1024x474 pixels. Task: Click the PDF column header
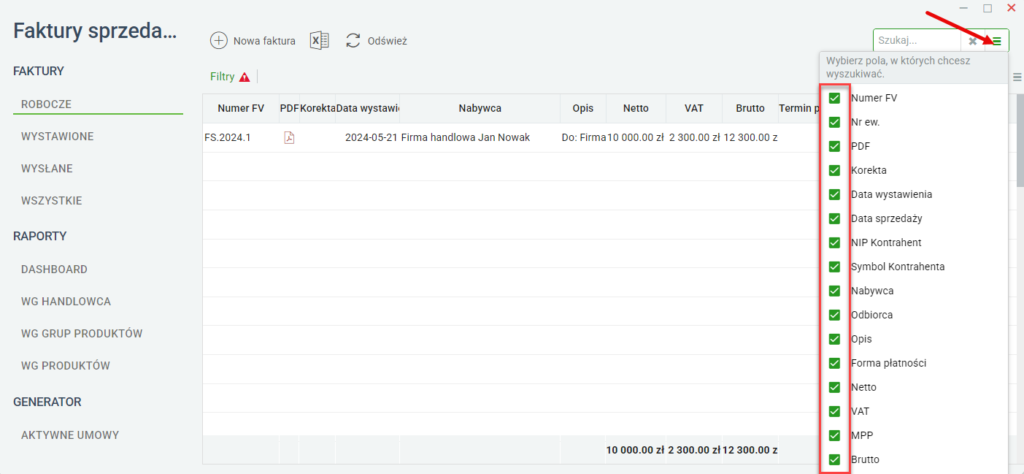[x=289, y=108]
